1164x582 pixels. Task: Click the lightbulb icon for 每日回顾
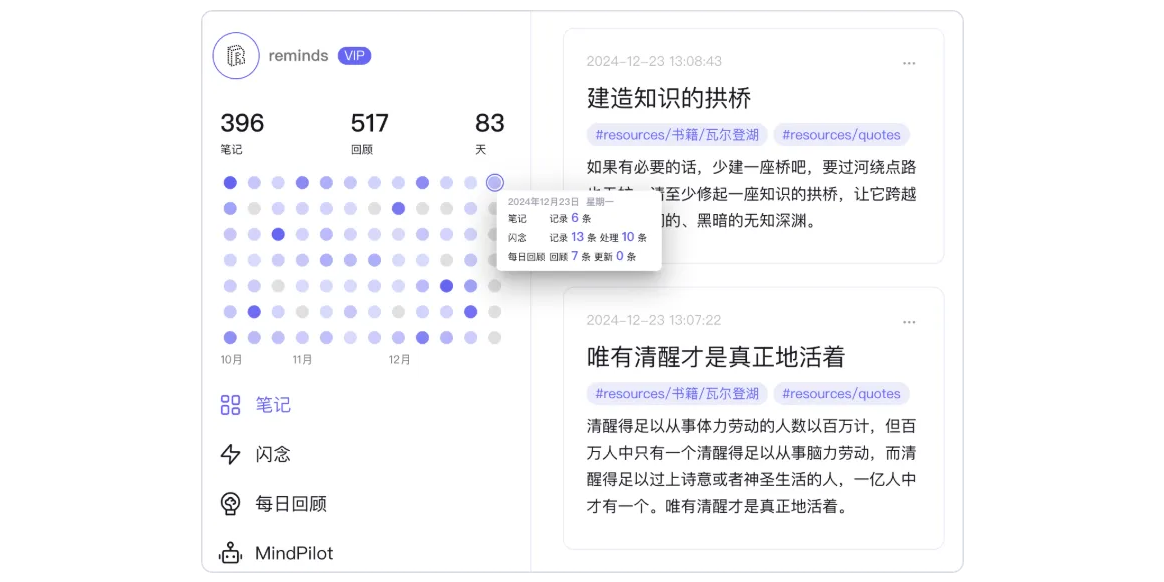[230, 503]
